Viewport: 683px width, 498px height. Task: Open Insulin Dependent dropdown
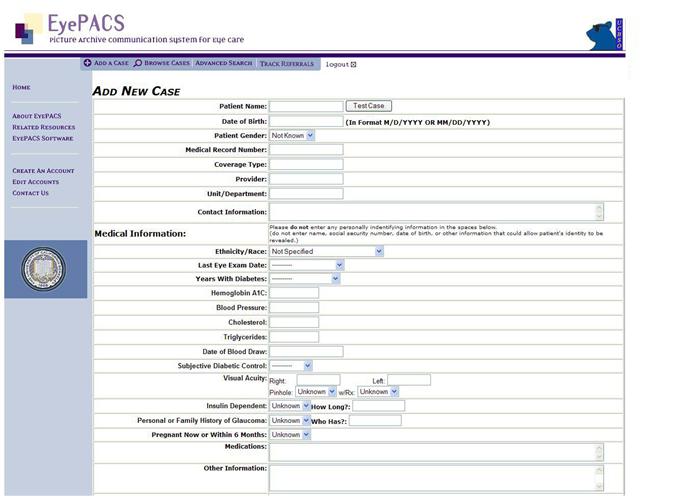tap(290, 406)
